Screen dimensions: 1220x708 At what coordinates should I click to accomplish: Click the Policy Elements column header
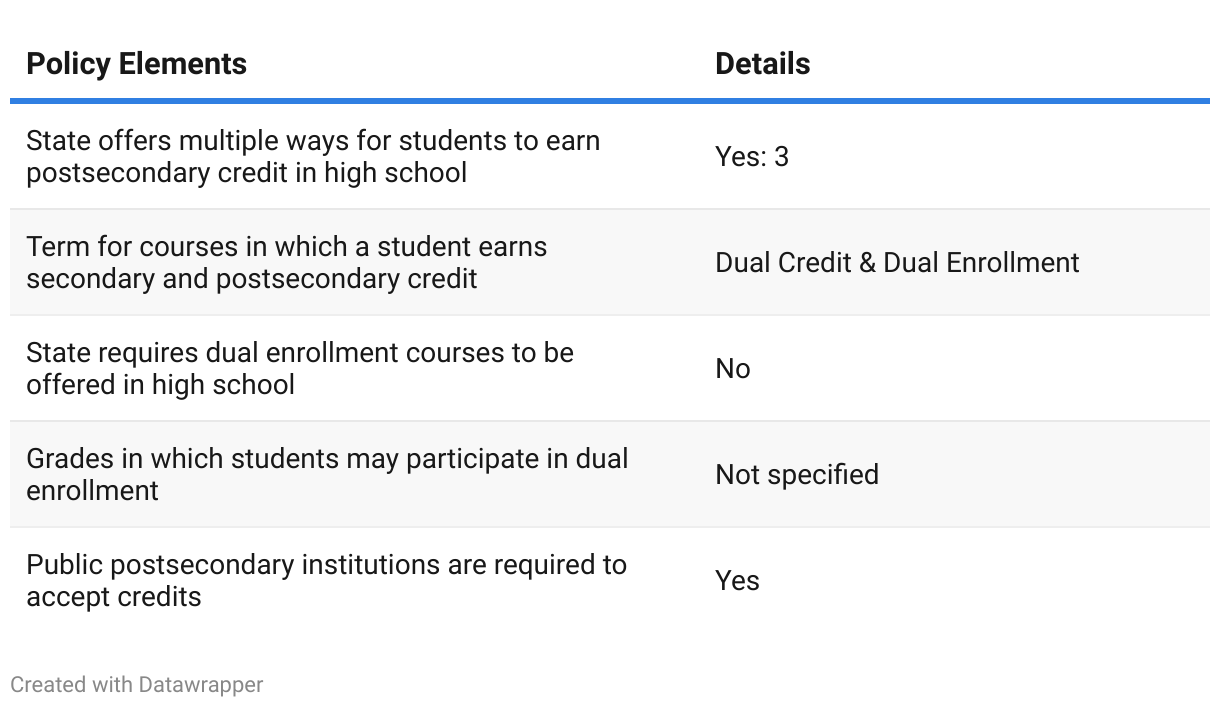[136, 64]
